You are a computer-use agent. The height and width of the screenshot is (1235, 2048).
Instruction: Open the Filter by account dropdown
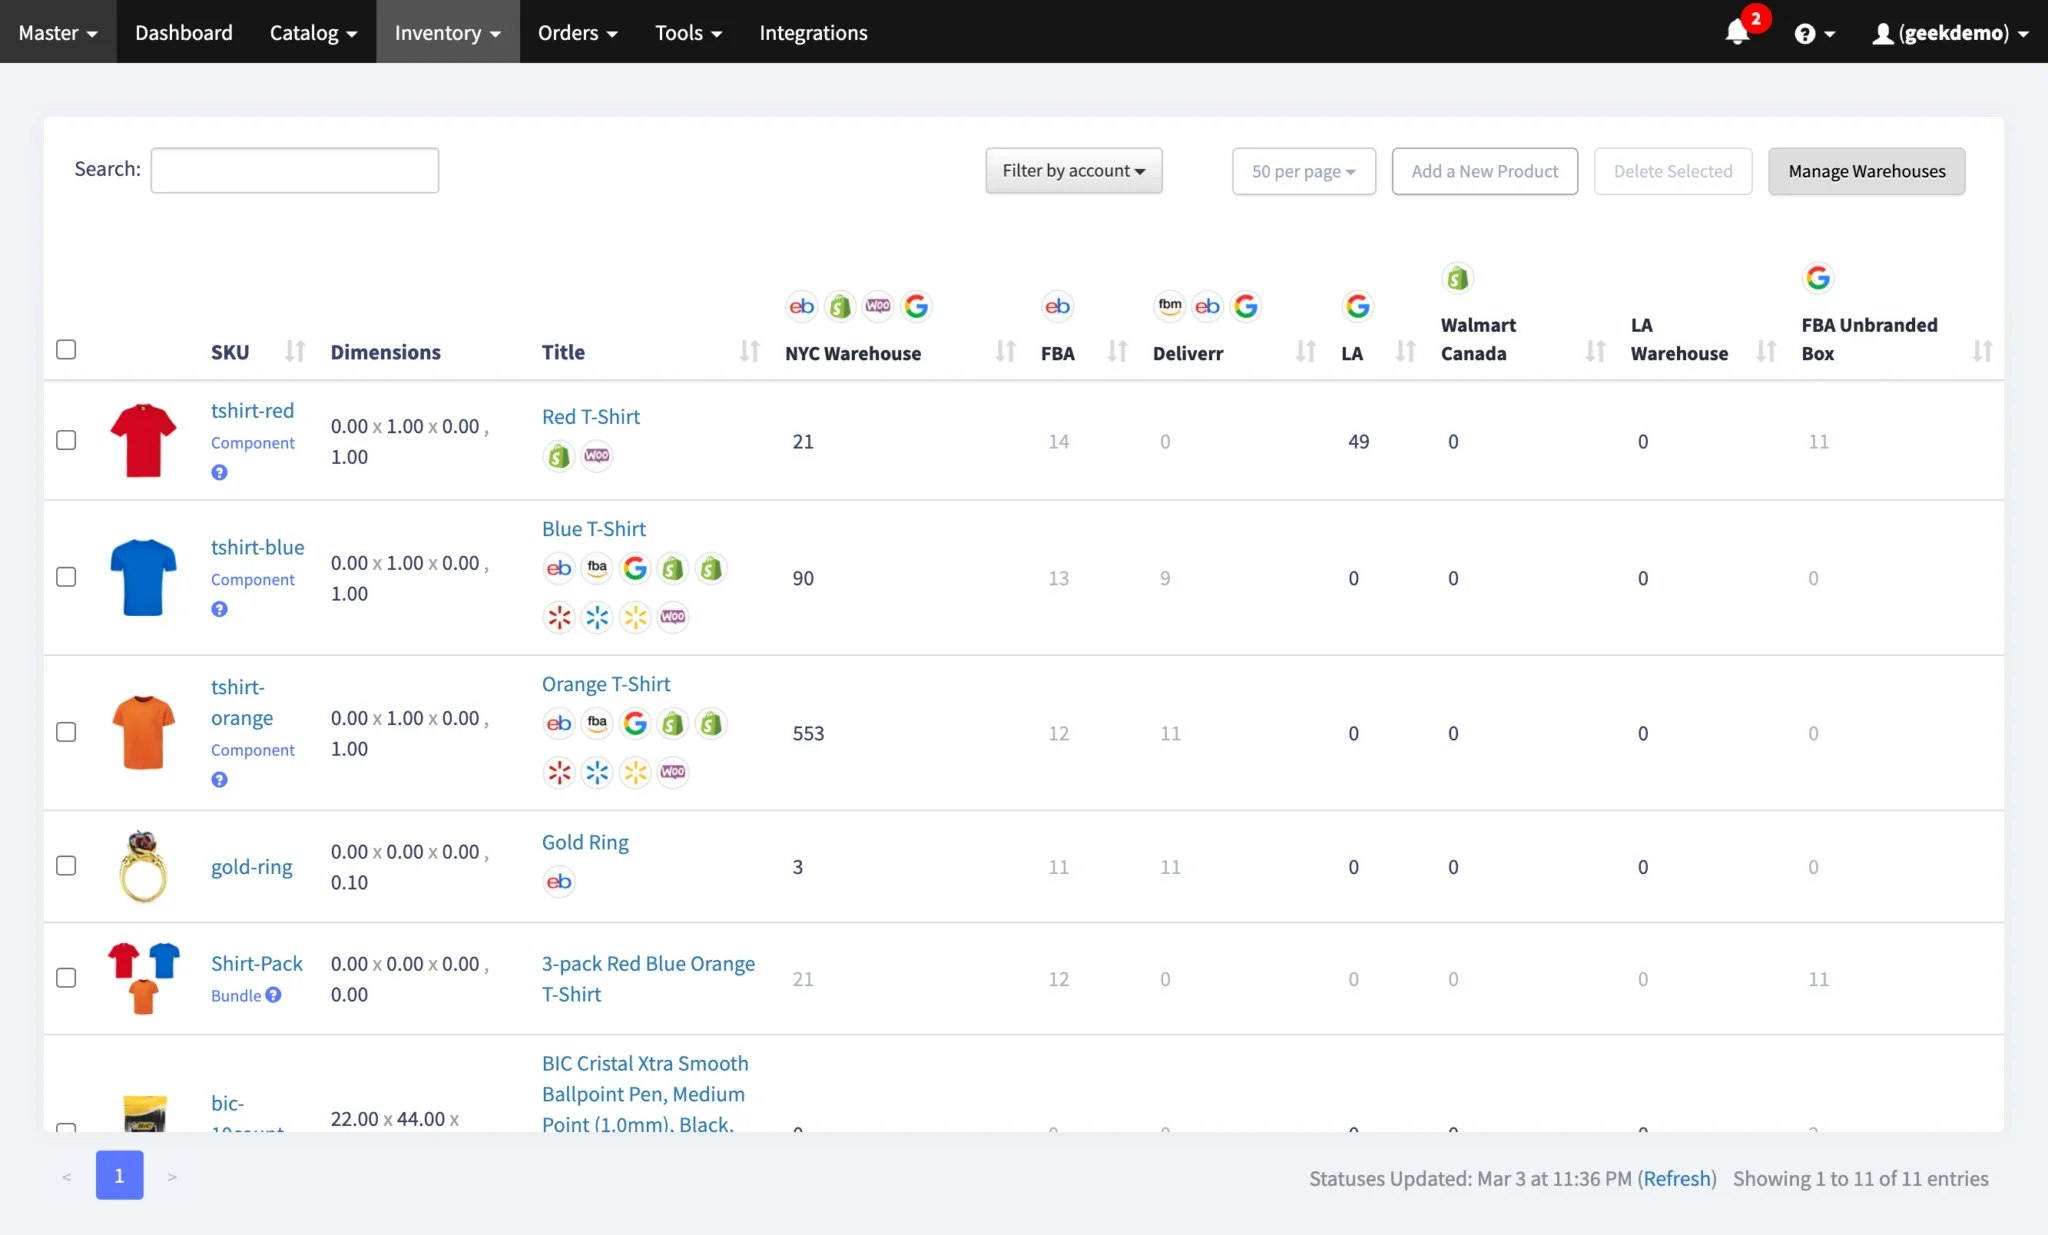(x=1073, y=171)
